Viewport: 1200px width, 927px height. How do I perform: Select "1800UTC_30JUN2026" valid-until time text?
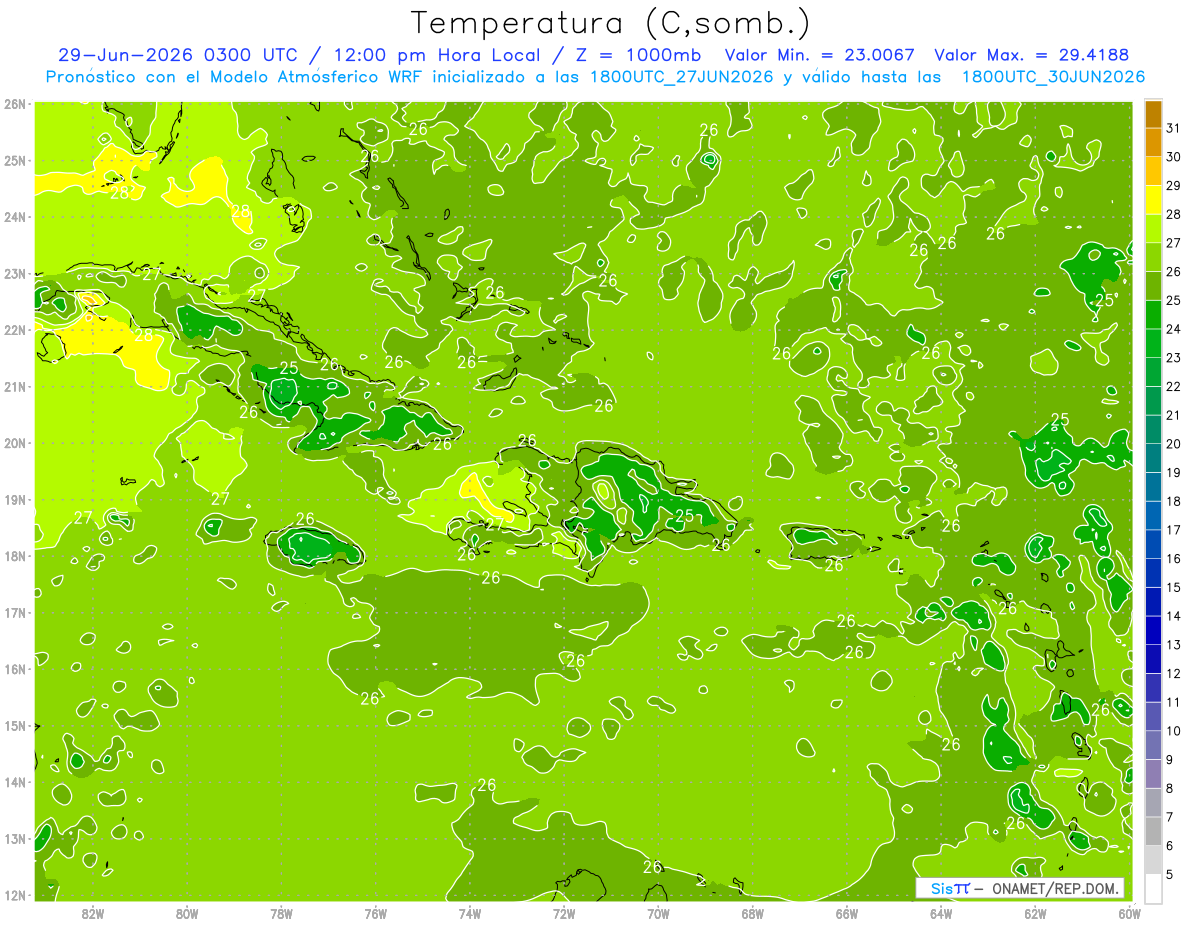(1053, 77)
